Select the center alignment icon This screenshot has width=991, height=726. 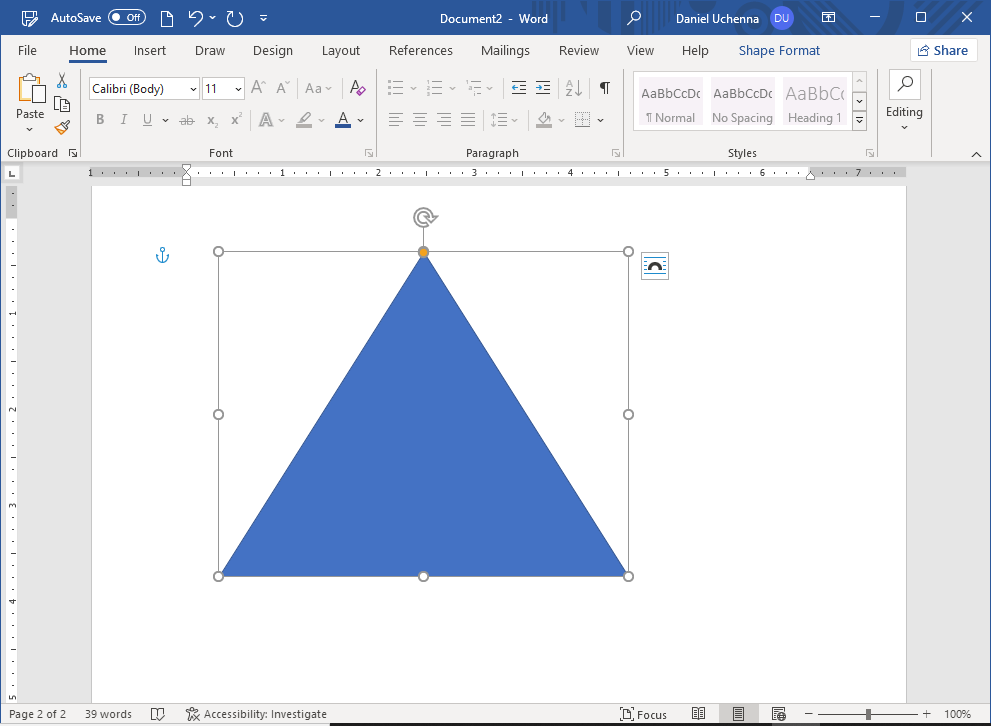click(x=419, y=119)
